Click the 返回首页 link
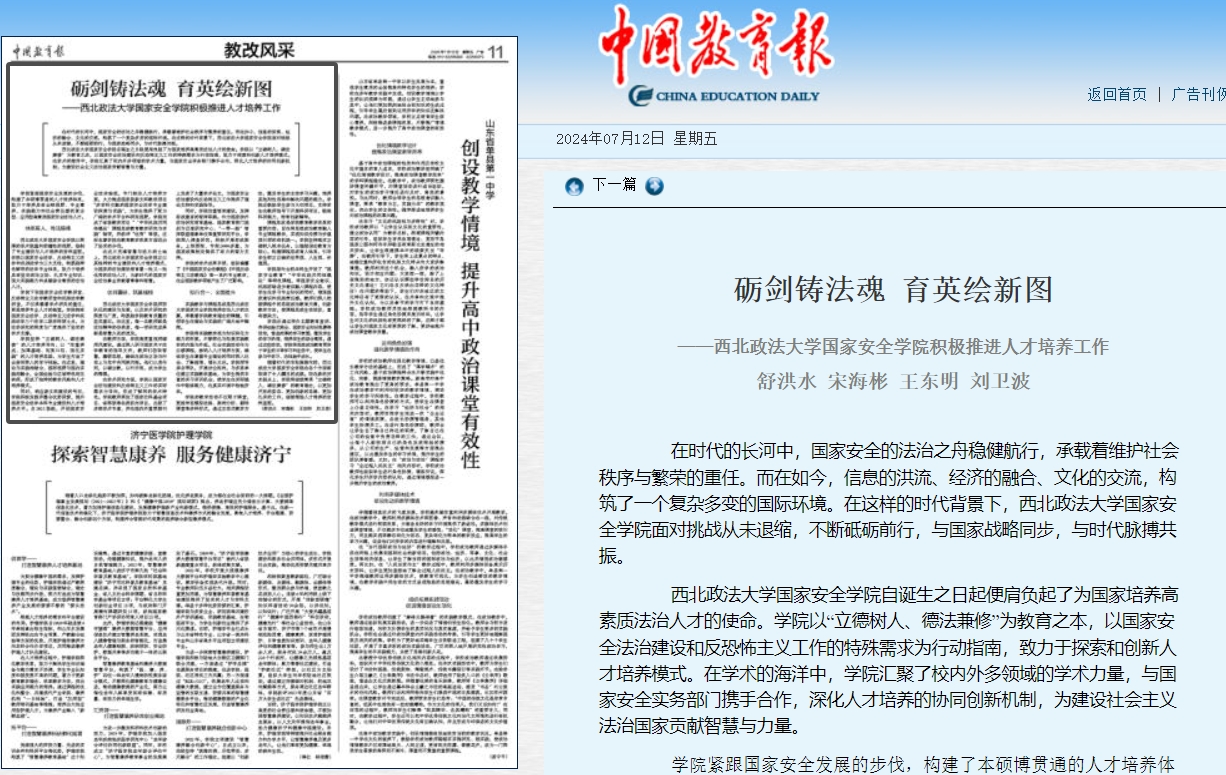 pyautogui.click(x=1117, y=94)
